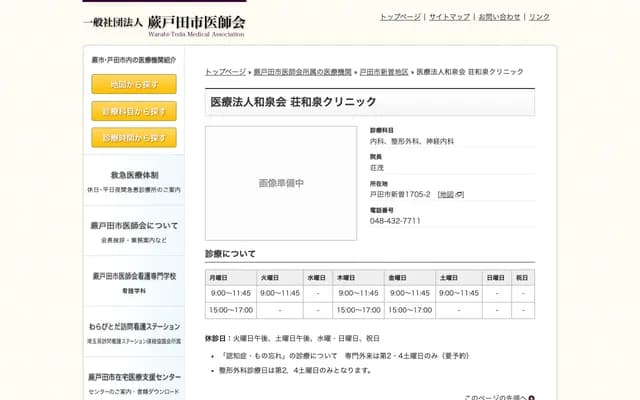
Task: Click the 蕨戸田市医師会 site logo
Action: (x=164, y=24)
